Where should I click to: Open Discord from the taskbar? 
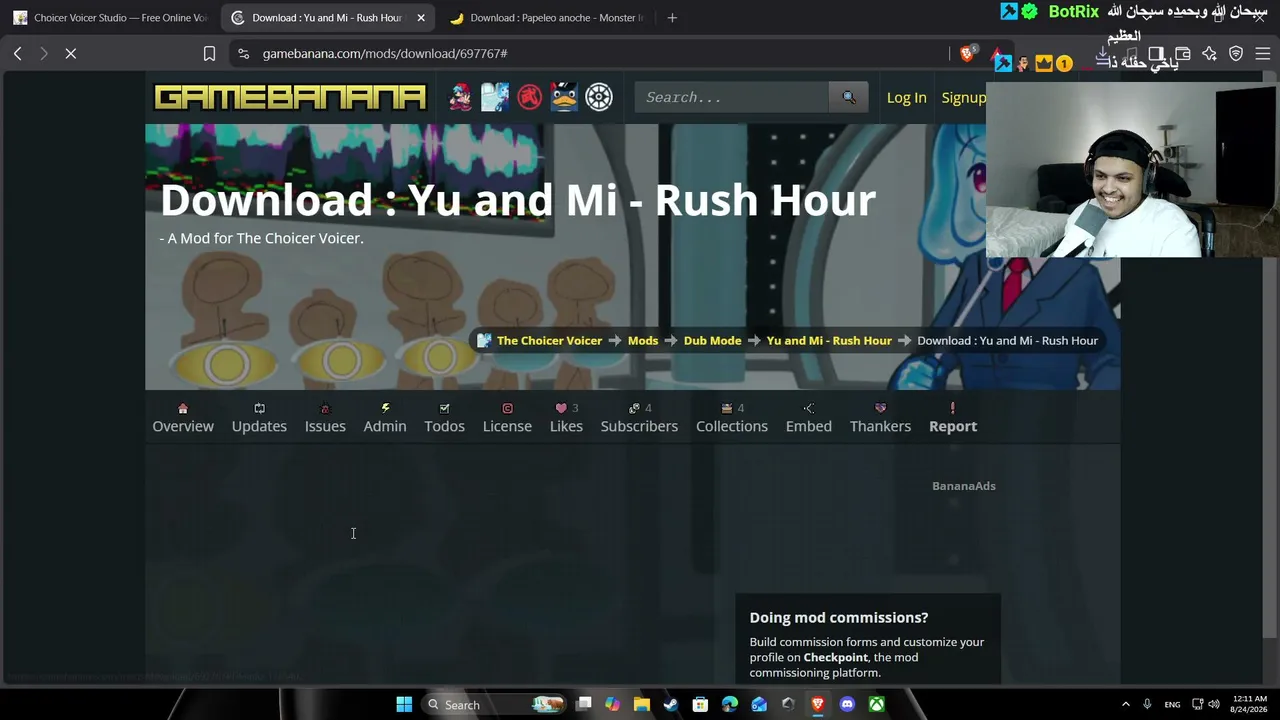point(847,704)
